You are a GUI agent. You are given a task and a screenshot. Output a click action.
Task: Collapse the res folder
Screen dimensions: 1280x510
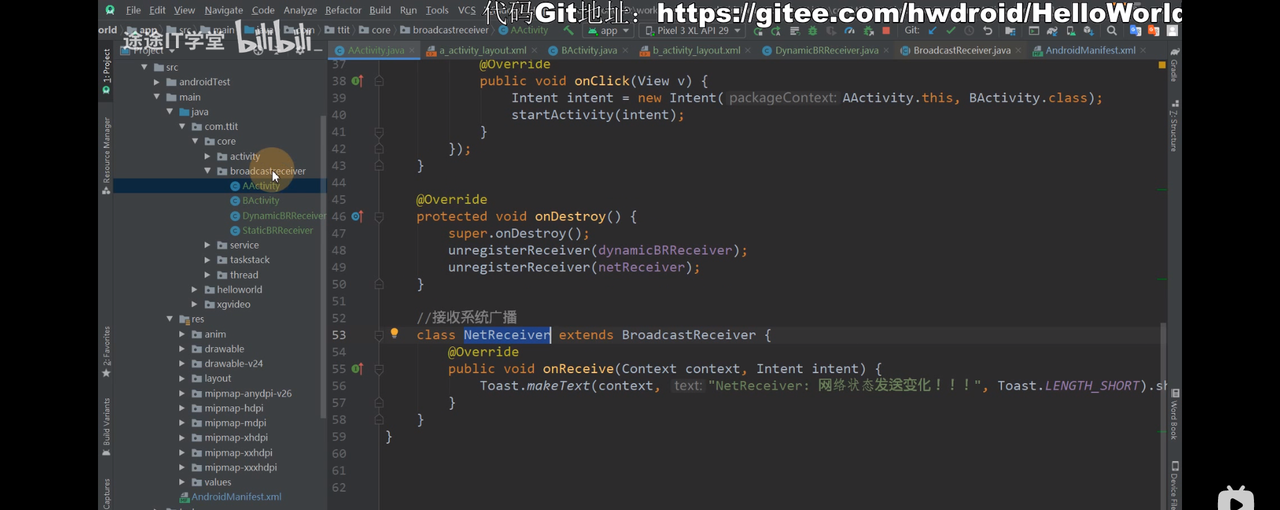coord(170,319)
